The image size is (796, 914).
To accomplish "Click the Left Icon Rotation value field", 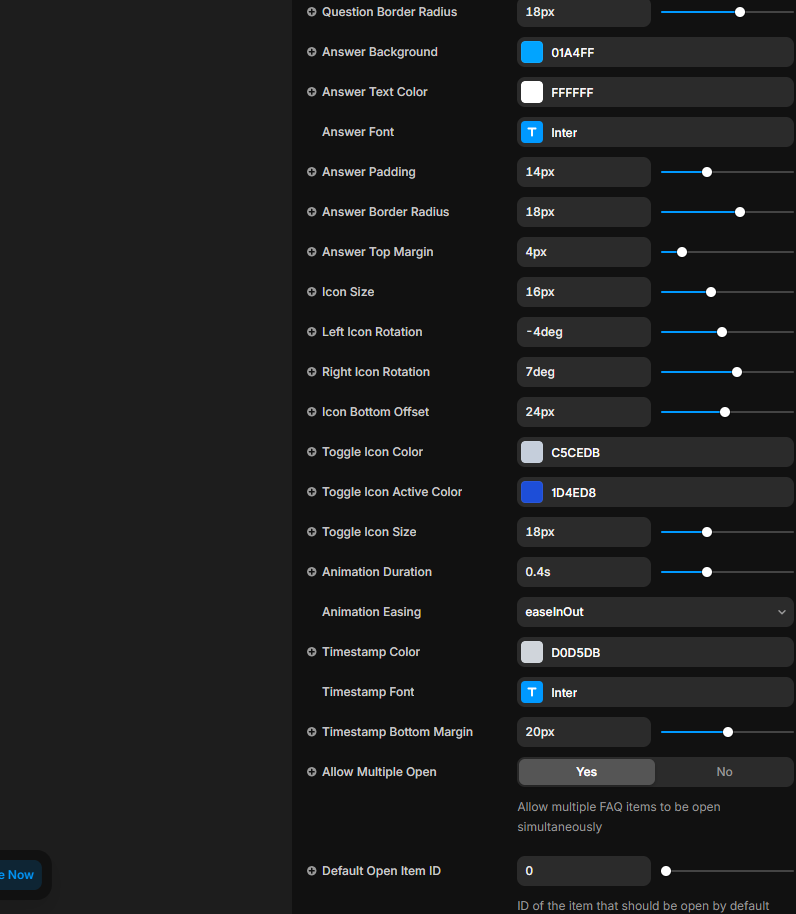I will pos(584,332).
